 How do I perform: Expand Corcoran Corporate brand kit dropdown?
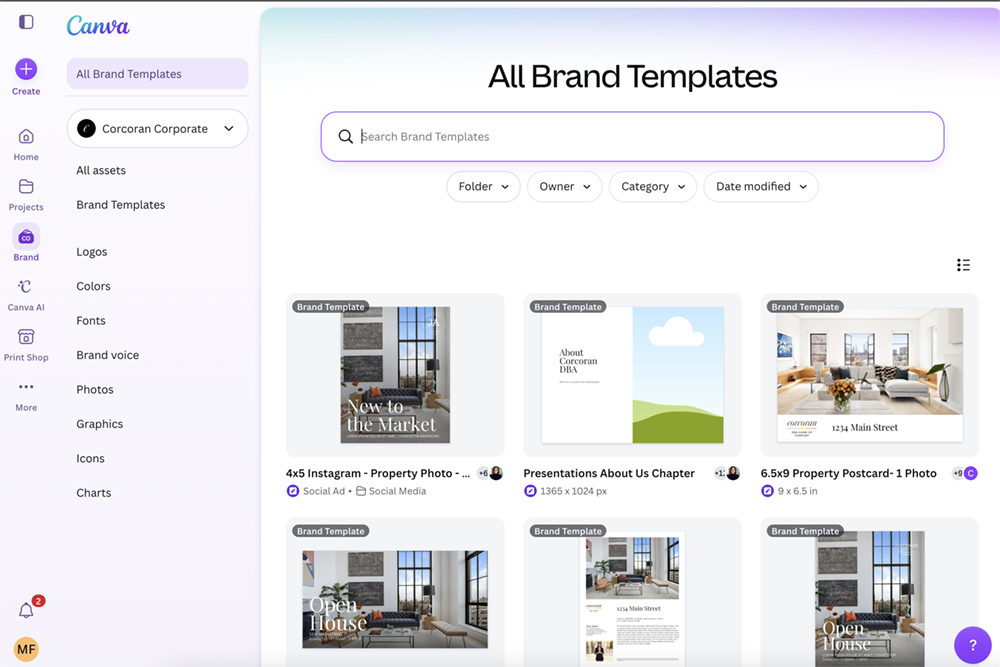(158, 128)
